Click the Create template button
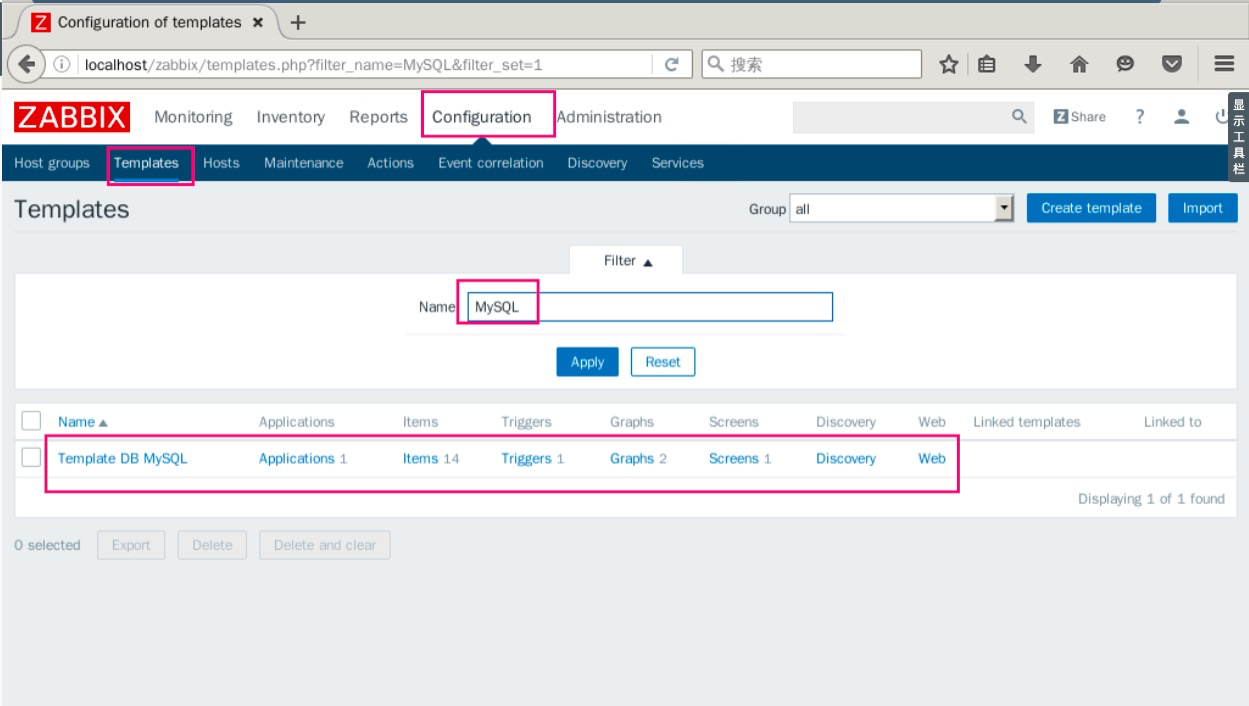Image resolution: width=1249 pixels, height=706 pixels. coord(1091,208)
